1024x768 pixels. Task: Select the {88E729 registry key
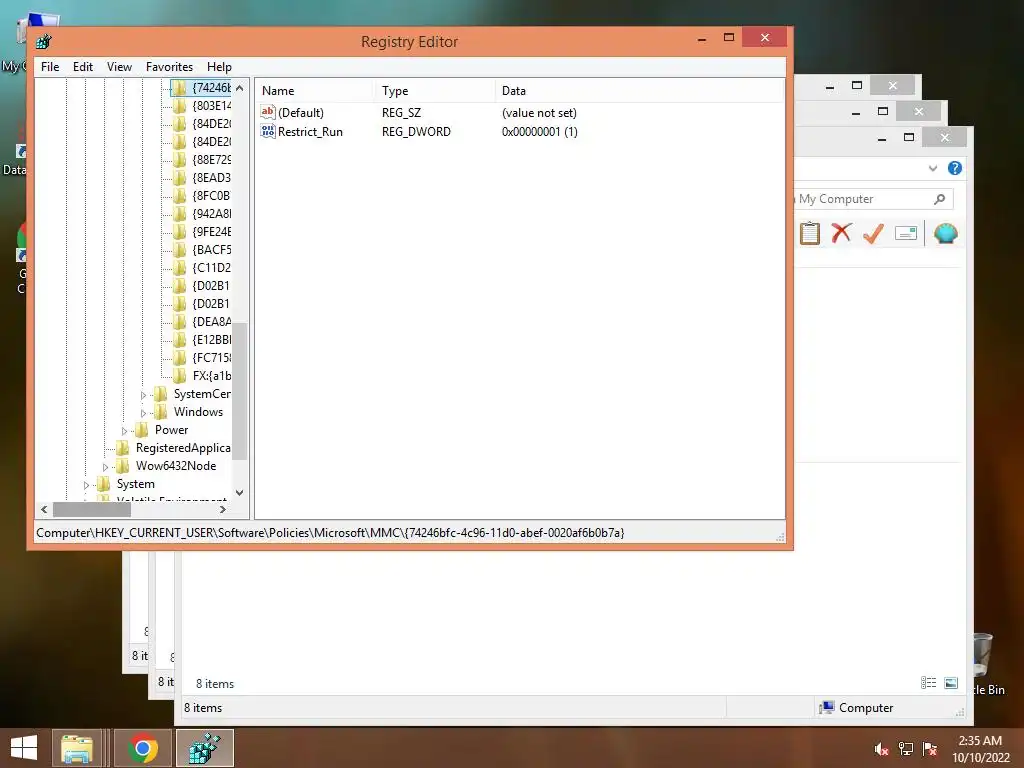tap(212, 159)
